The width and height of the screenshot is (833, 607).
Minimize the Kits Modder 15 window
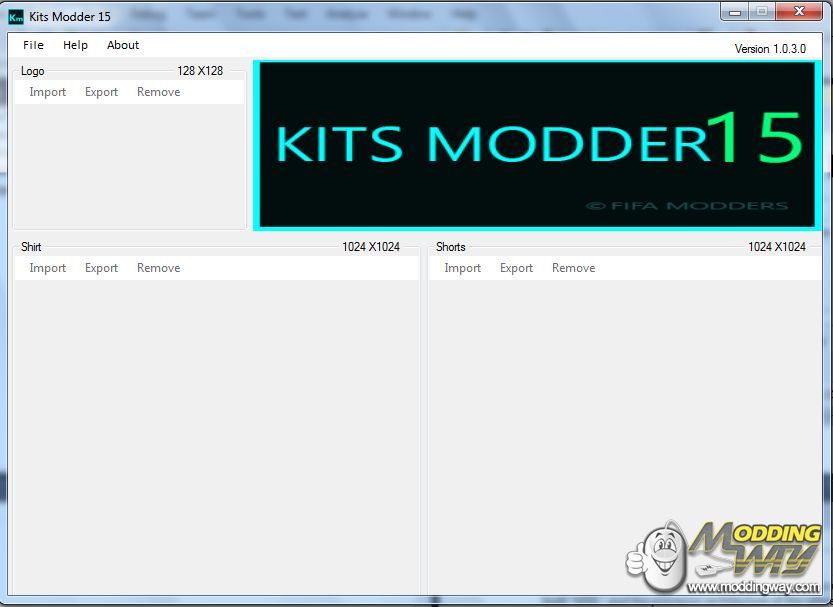point(735,12)
